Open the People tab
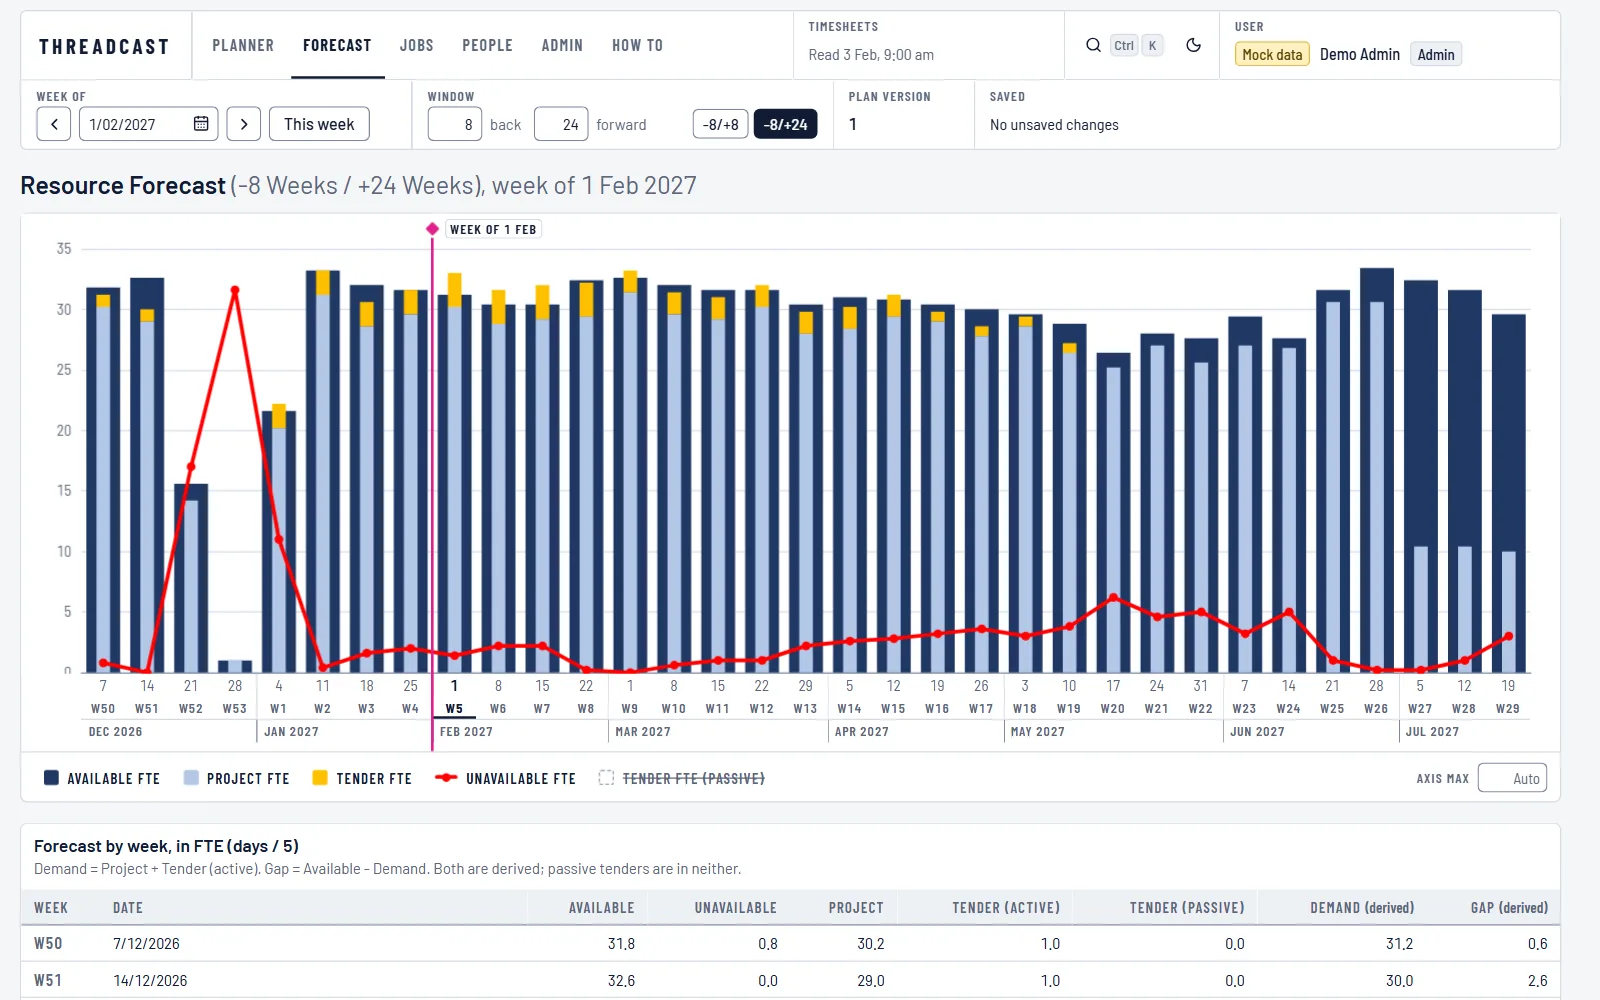The width and height of the screenshot is (1600, 1000). [x=487, y=45]
